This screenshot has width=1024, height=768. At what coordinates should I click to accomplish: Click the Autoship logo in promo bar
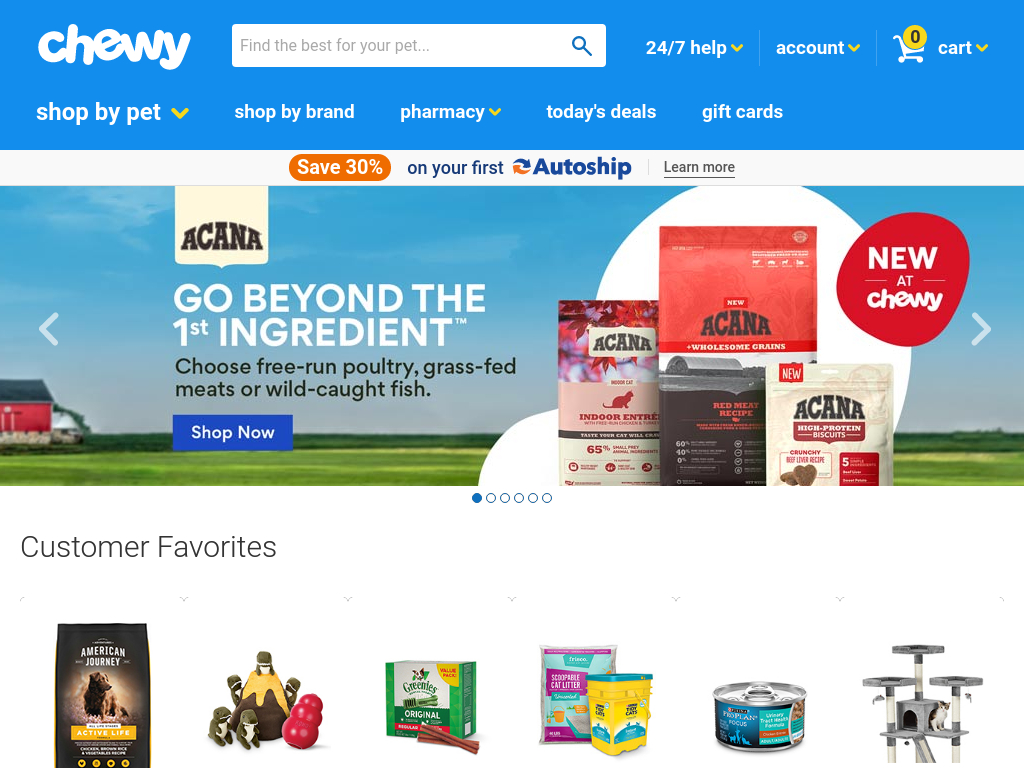(x=572, y=167)
